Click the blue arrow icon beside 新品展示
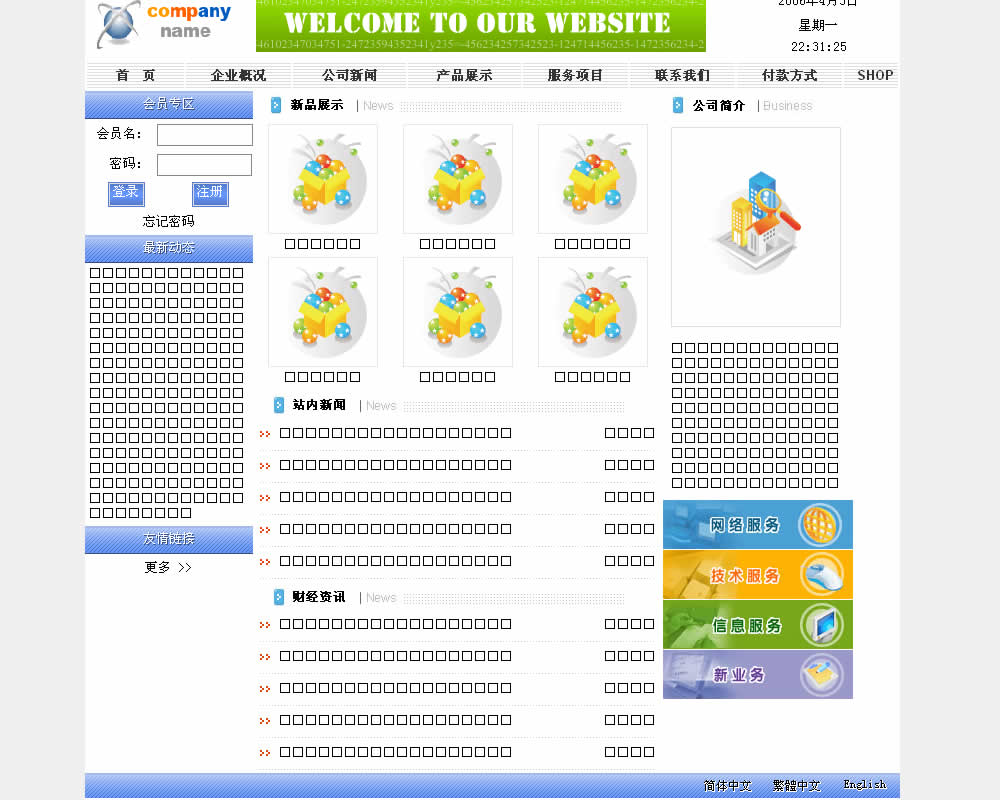 [x=276, y=105]
